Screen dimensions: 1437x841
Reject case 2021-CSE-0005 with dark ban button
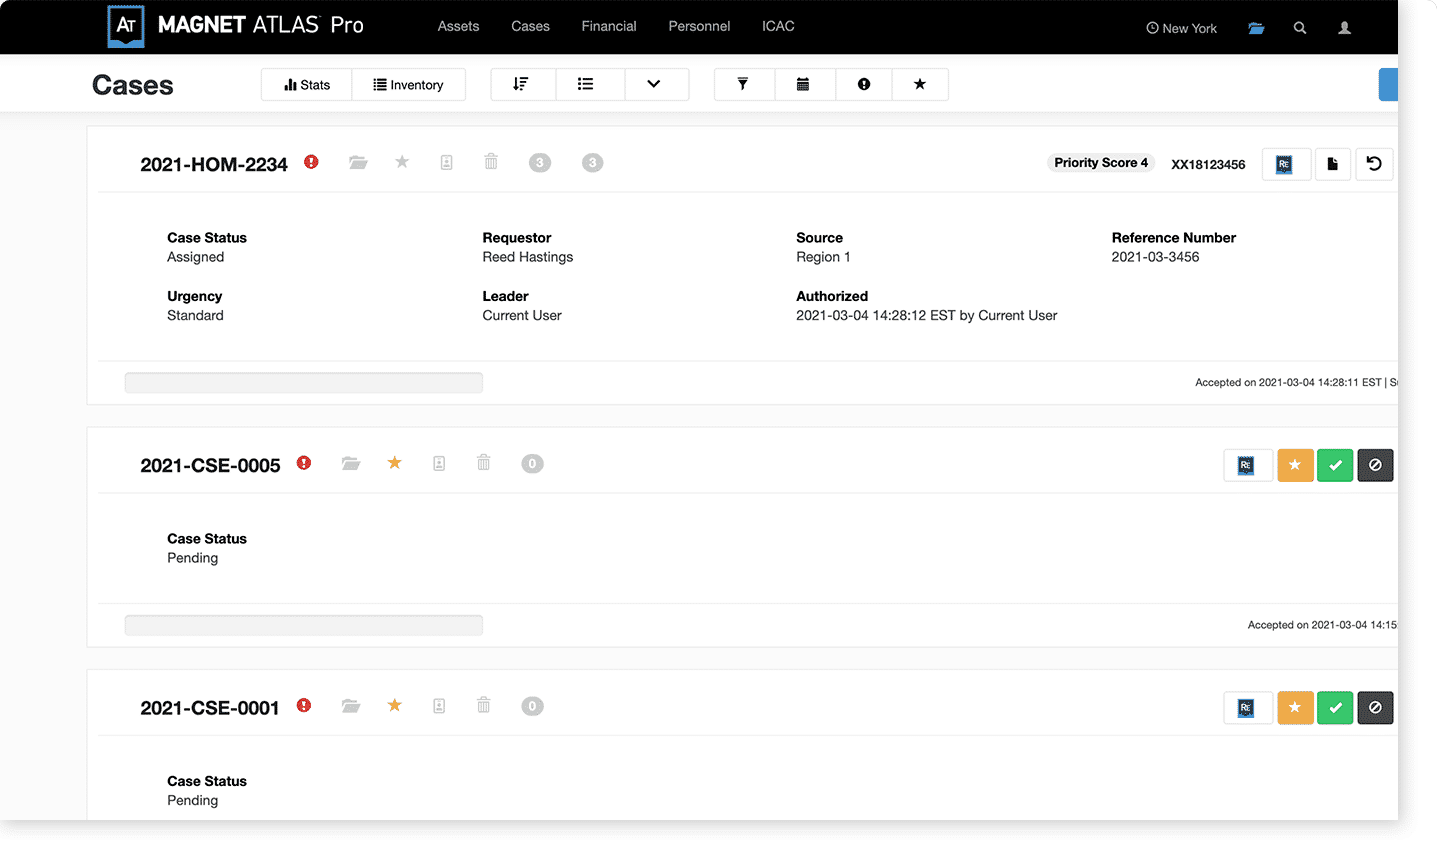coord(1375,465)
